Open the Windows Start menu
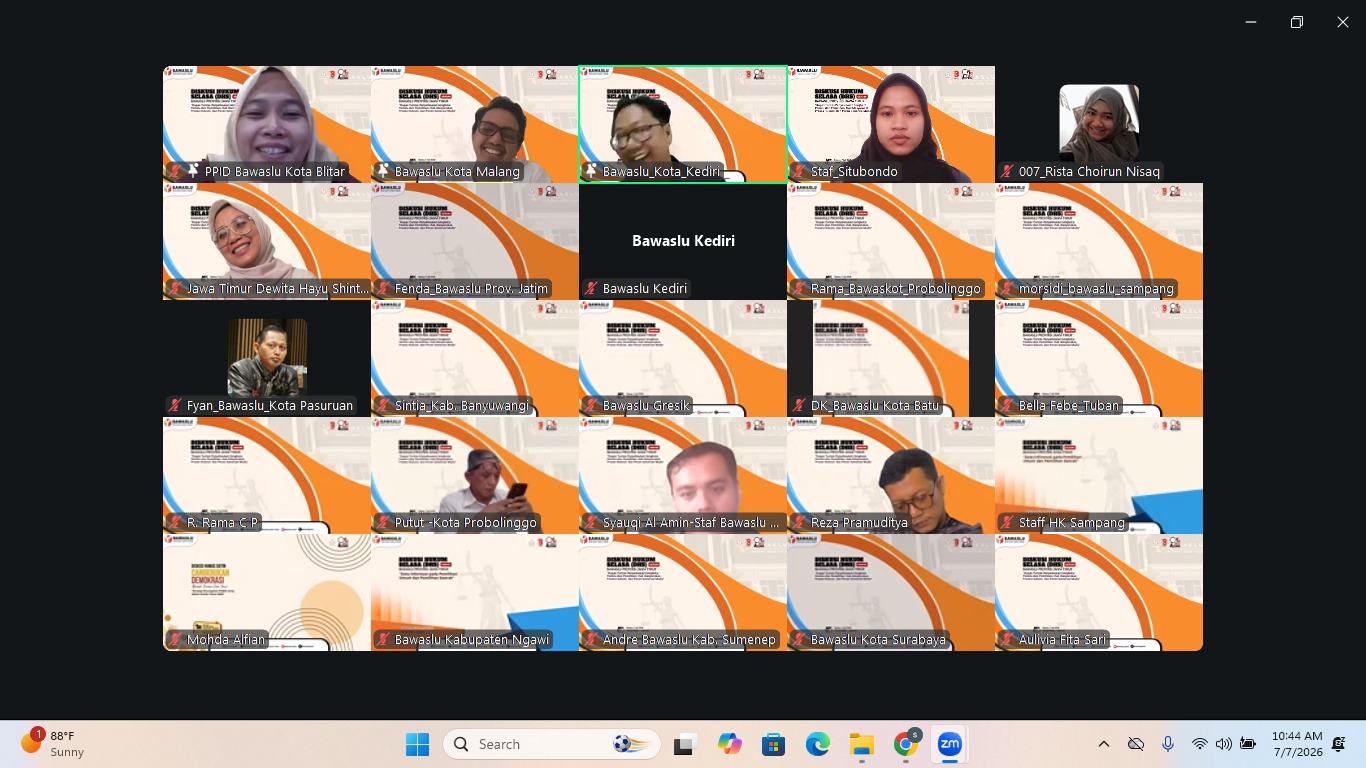The width and height of the screenshot is (1366, 768). [x=417, y=744]
